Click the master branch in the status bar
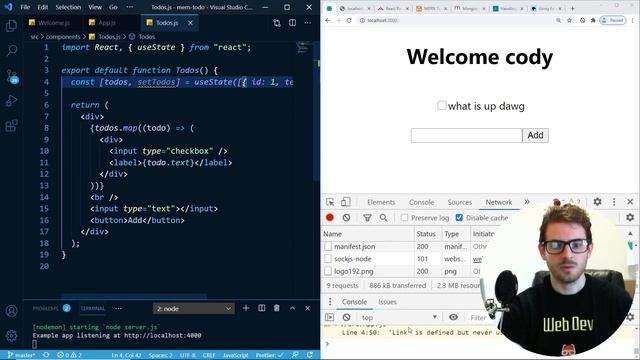Screen dimensions: 640x360 (21, 355)
